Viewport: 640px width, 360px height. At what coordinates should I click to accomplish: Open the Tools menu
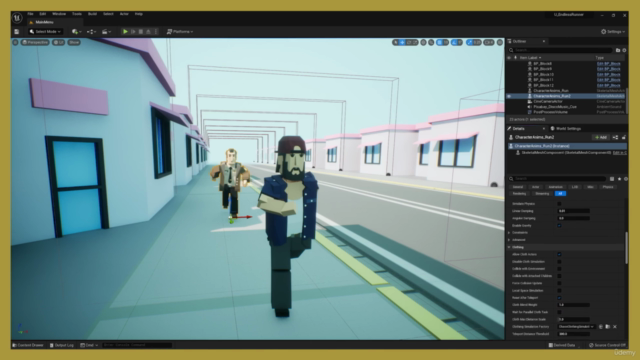[77, 14]
